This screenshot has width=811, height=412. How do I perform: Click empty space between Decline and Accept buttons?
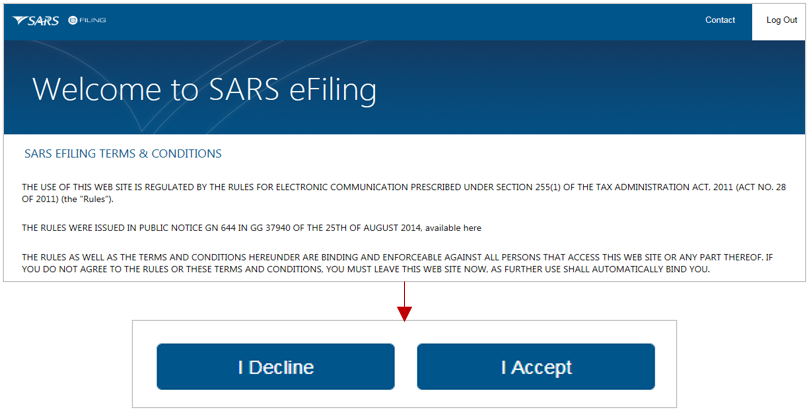tap(406, 367)
